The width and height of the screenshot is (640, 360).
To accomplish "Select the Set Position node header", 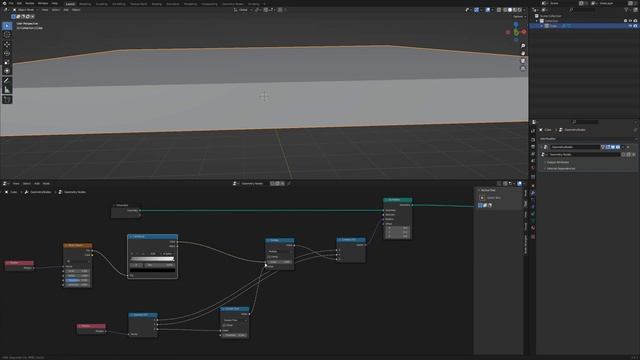I will [397, 200].
